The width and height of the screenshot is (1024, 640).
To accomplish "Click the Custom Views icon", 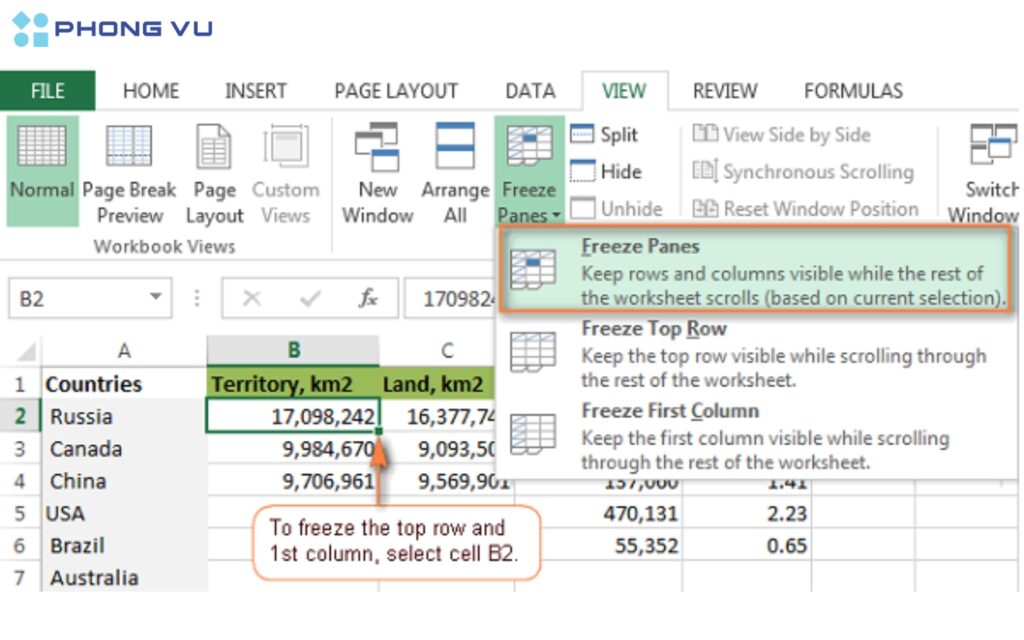I will 285,146.
